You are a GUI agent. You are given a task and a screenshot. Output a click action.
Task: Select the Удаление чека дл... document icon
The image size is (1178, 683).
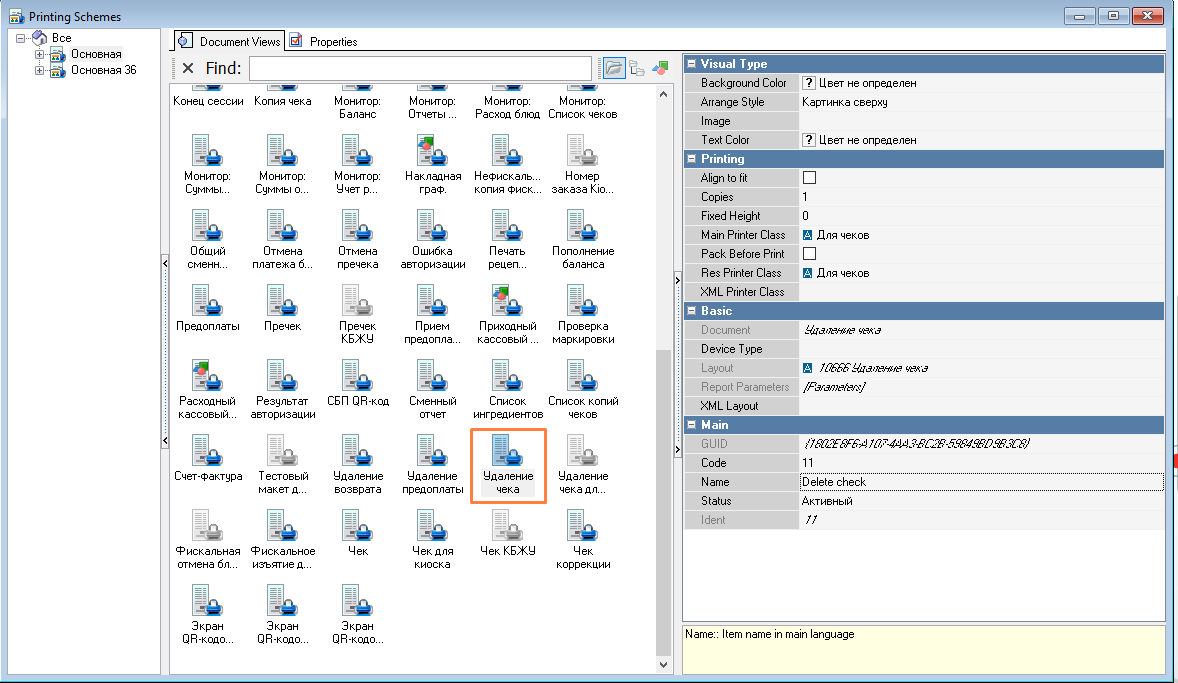coord(583,450)
